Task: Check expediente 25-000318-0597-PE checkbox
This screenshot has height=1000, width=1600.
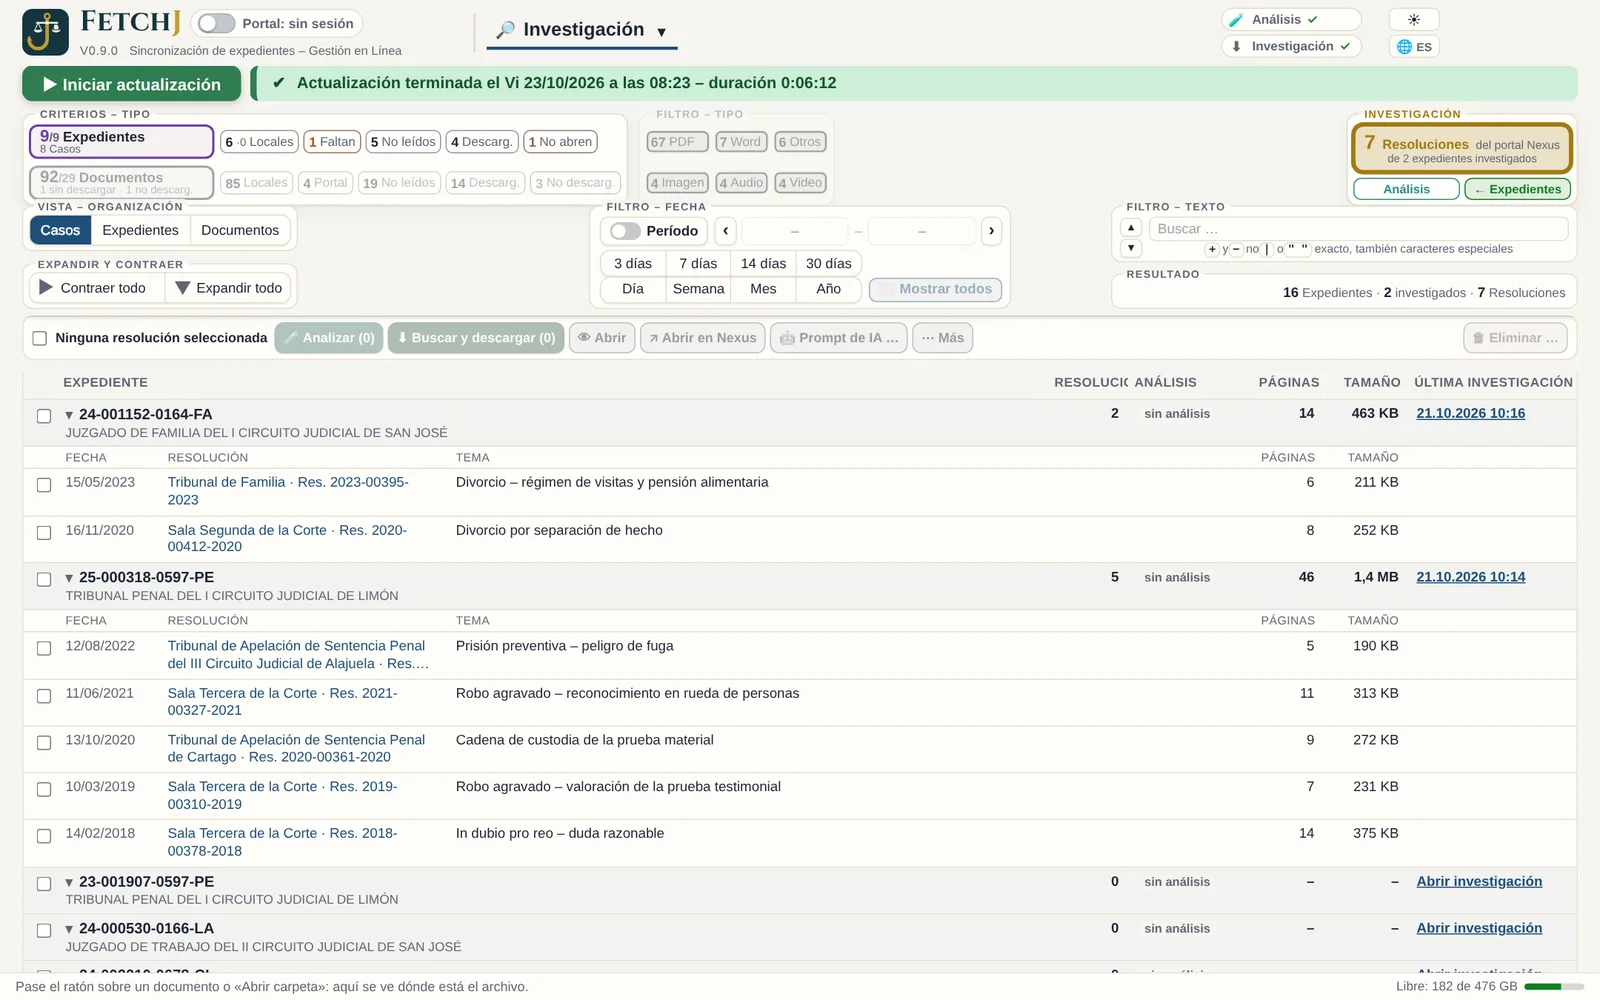Action: coord(44,579)
